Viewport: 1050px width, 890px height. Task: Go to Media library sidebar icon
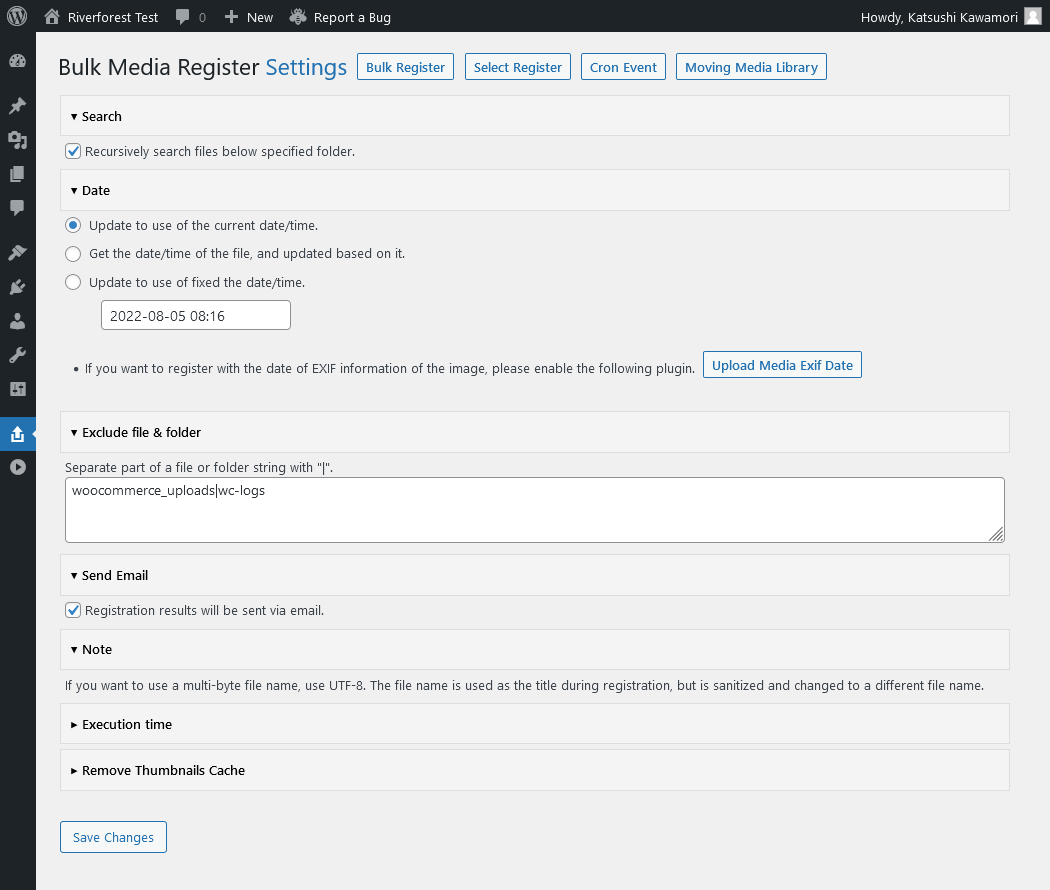pyautogui.click(x=17, y=140)
